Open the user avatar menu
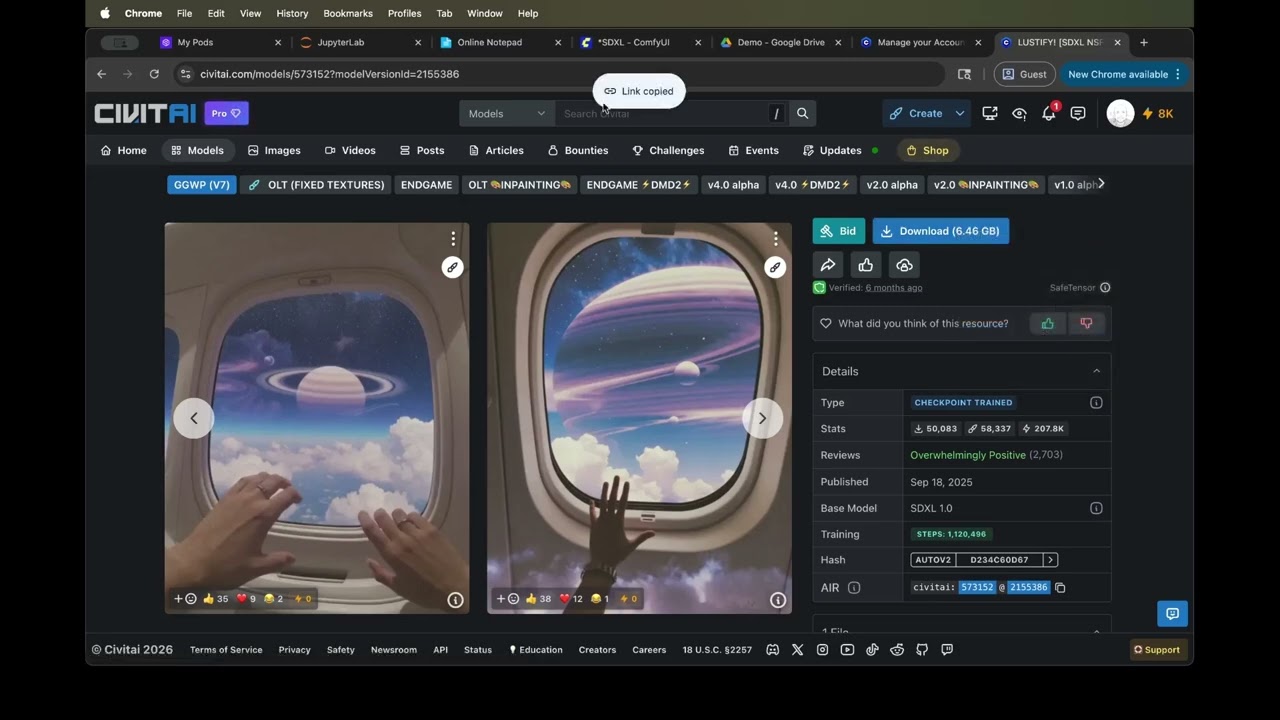 pos(1120,114)
